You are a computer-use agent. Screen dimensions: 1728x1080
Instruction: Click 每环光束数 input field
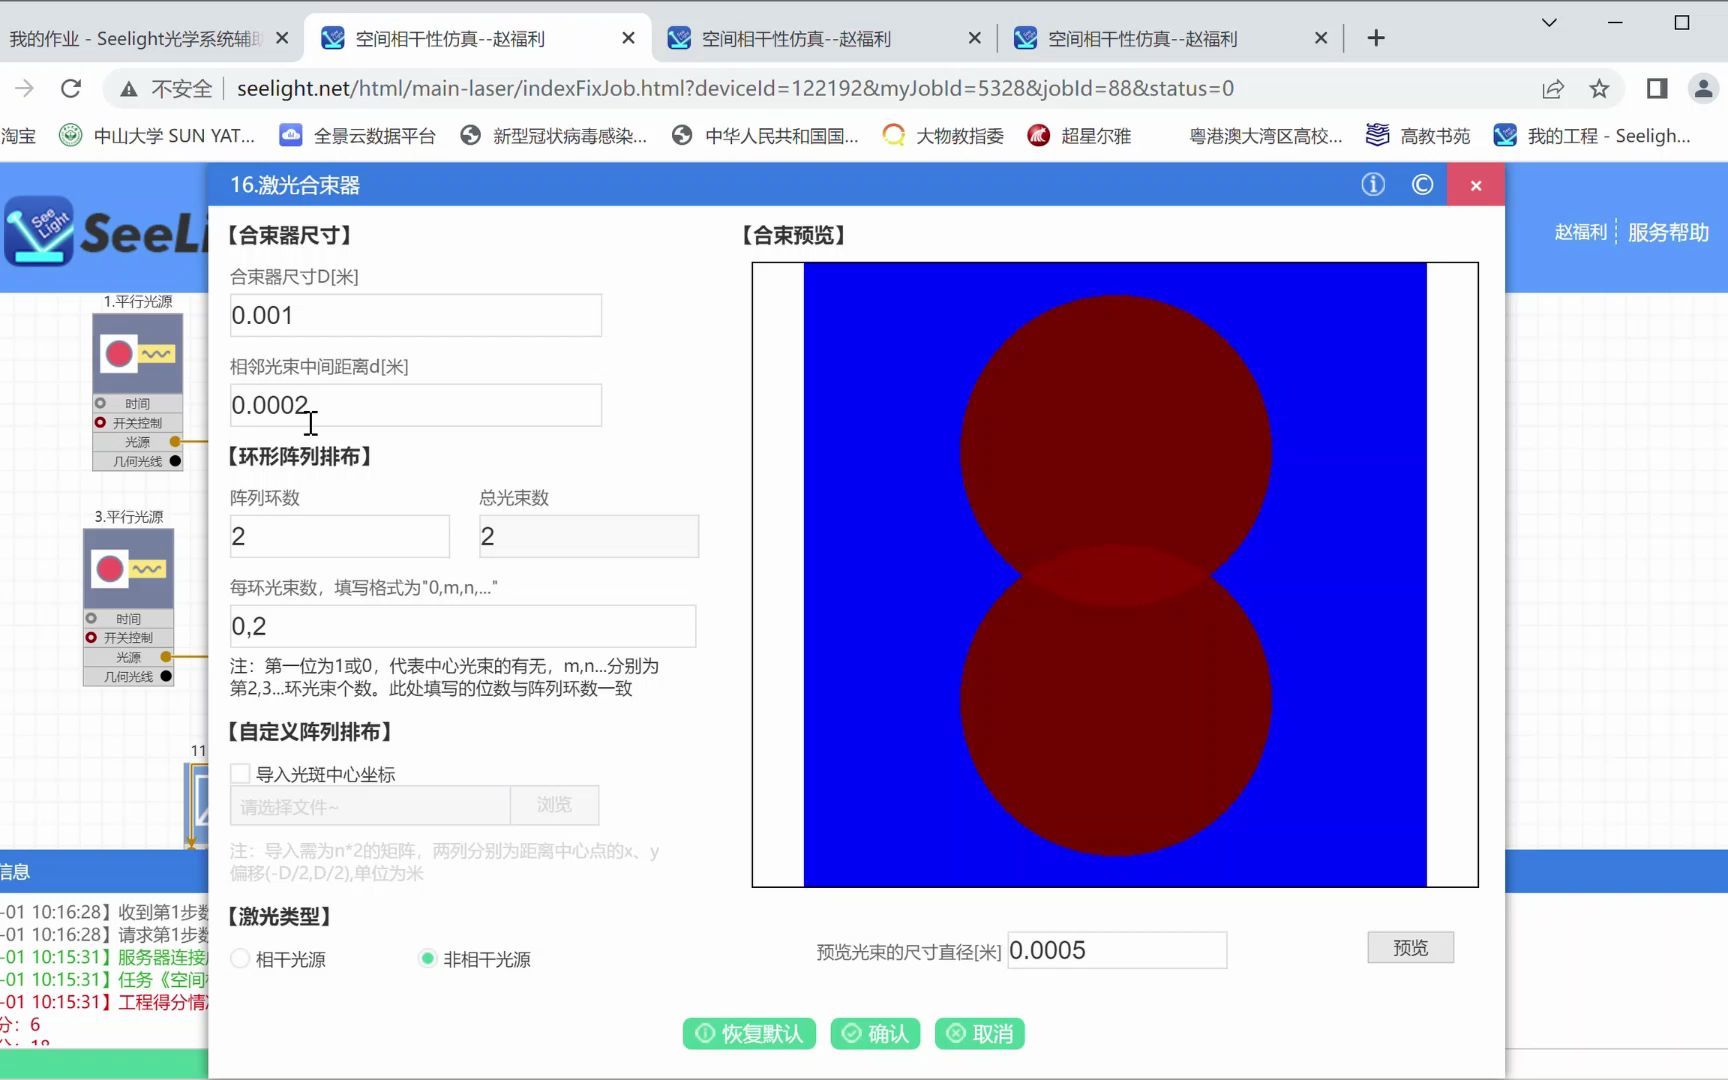[463, 626]
